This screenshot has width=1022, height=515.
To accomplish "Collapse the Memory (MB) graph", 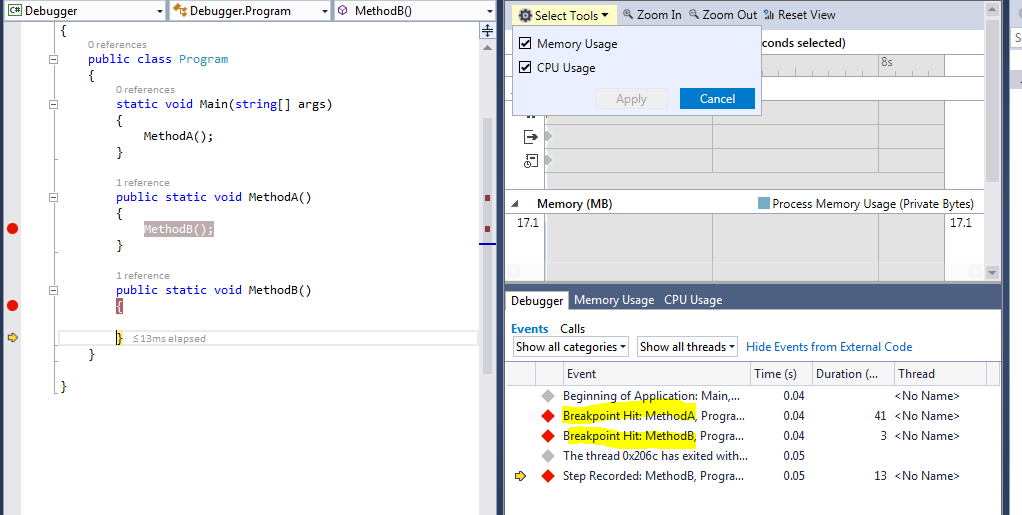I will tap(515, 204).
